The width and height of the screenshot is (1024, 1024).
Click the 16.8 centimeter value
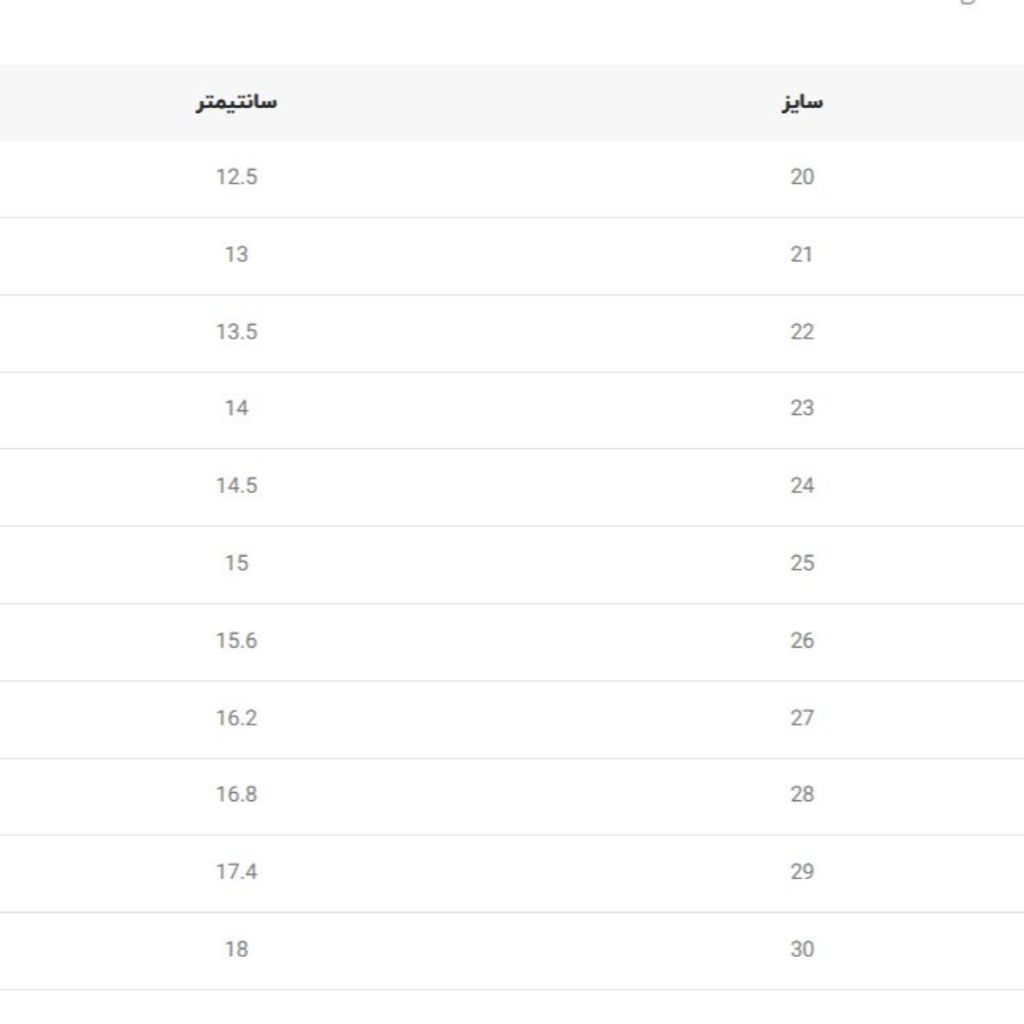point(236,795)
